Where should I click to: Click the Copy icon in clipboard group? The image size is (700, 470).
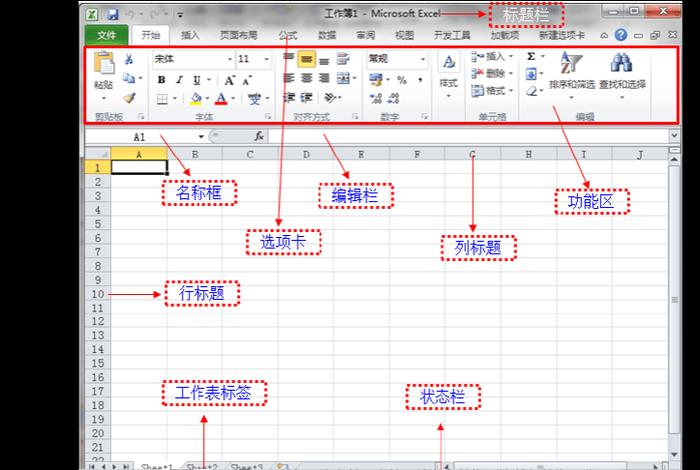click(x=129, y=79)
